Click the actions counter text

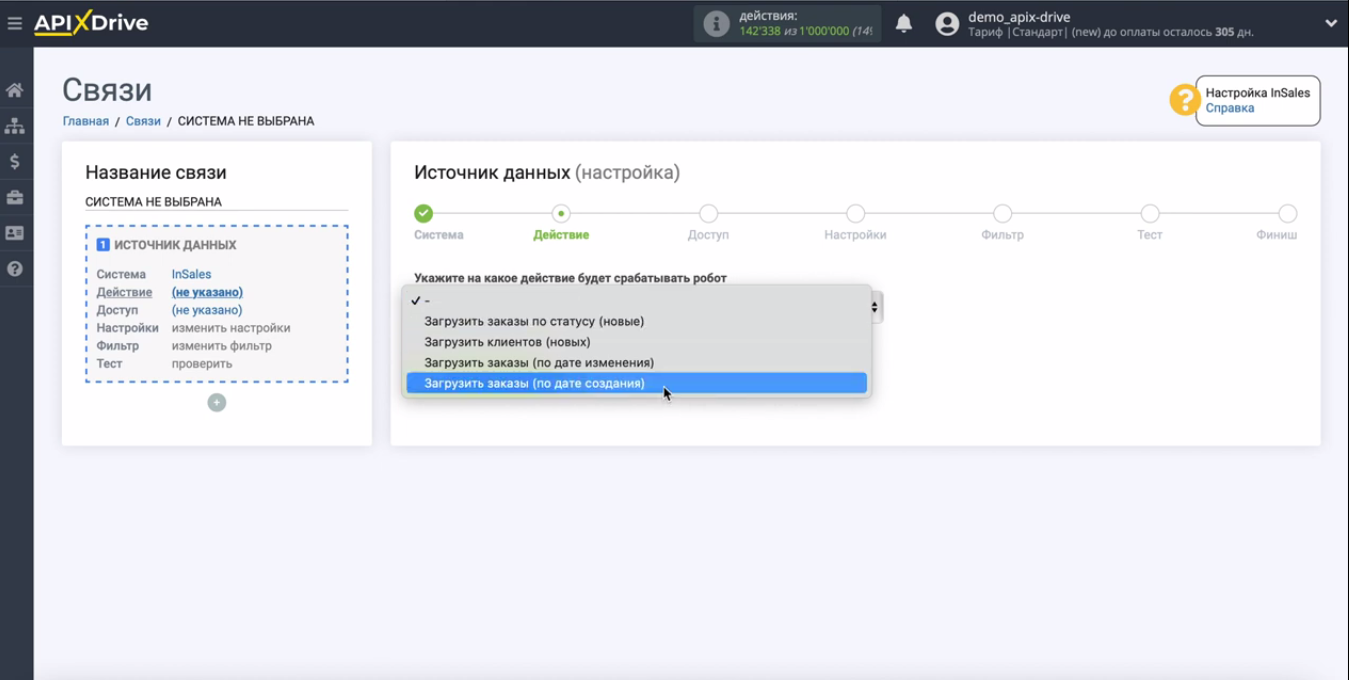tap(805, 24)
